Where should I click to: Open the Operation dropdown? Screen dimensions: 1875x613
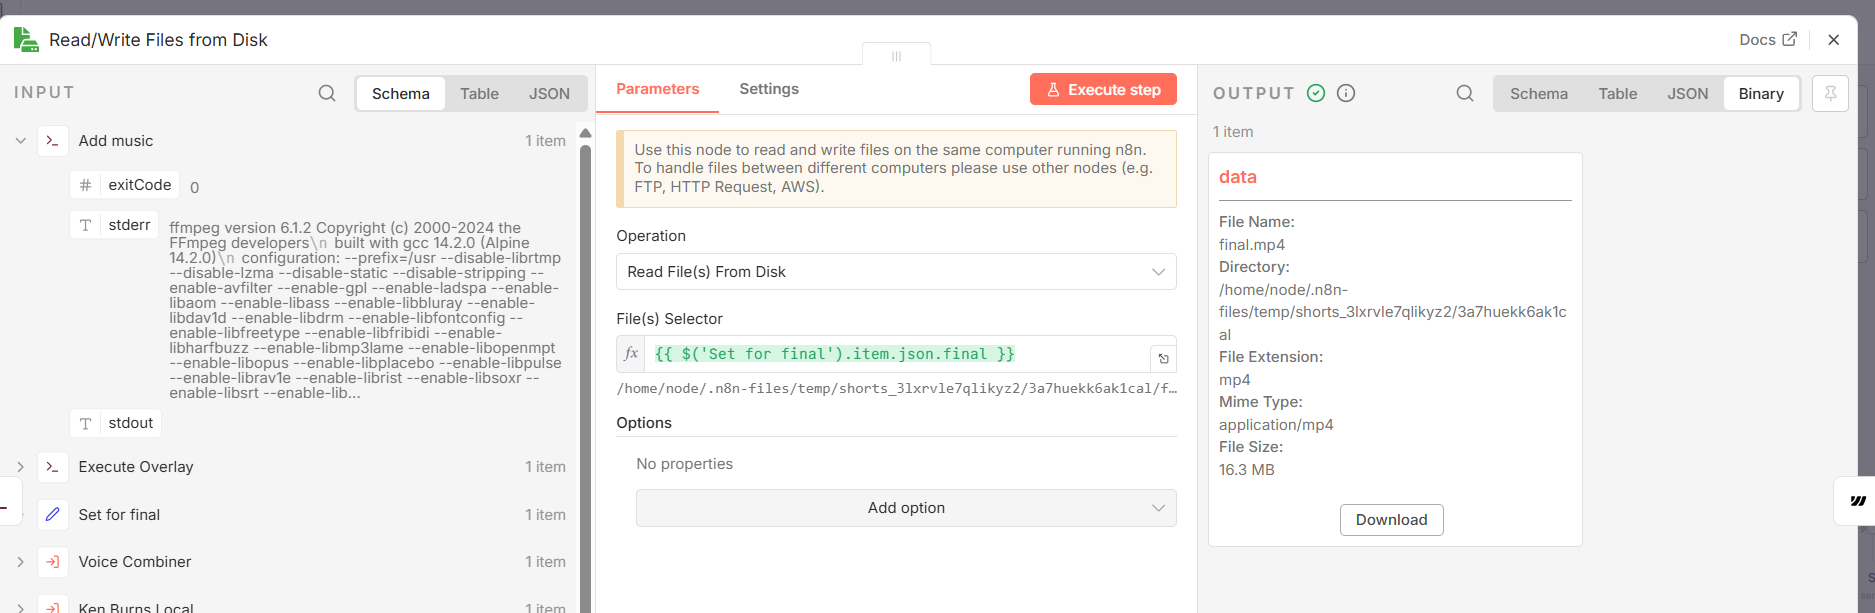896,272
